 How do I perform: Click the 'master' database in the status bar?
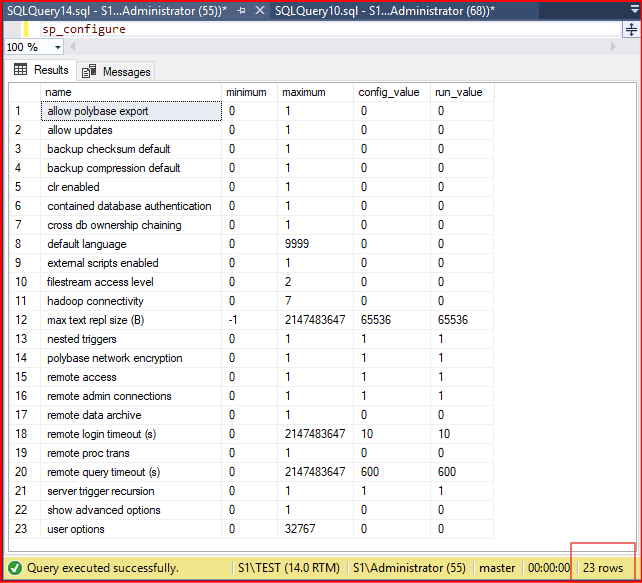[x=497, y=568]
